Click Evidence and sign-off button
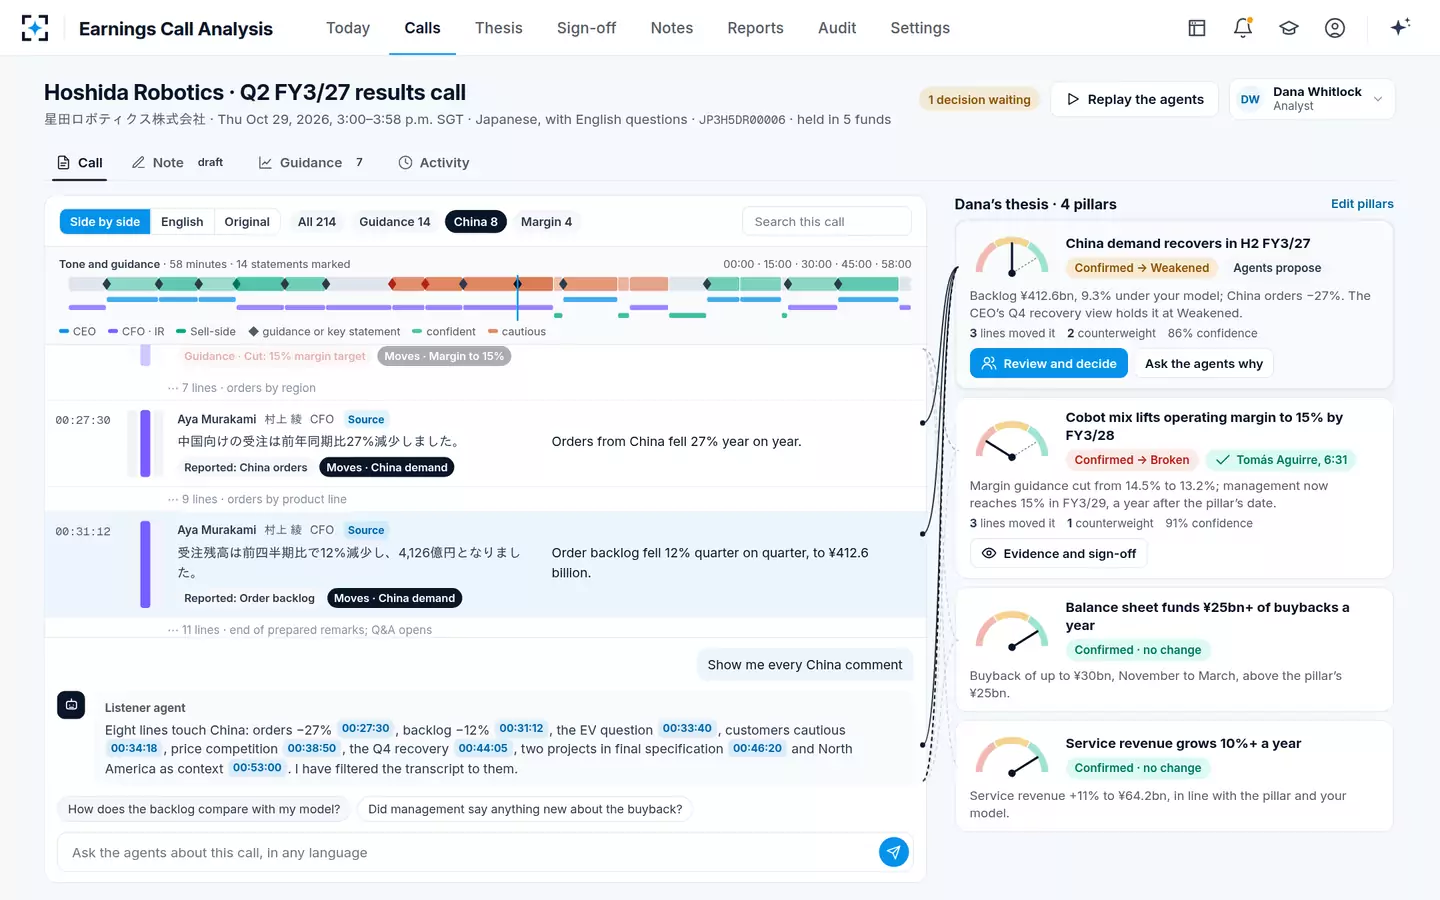The height and width of the screenshot is (900, 1440). tap(1059, 553)
